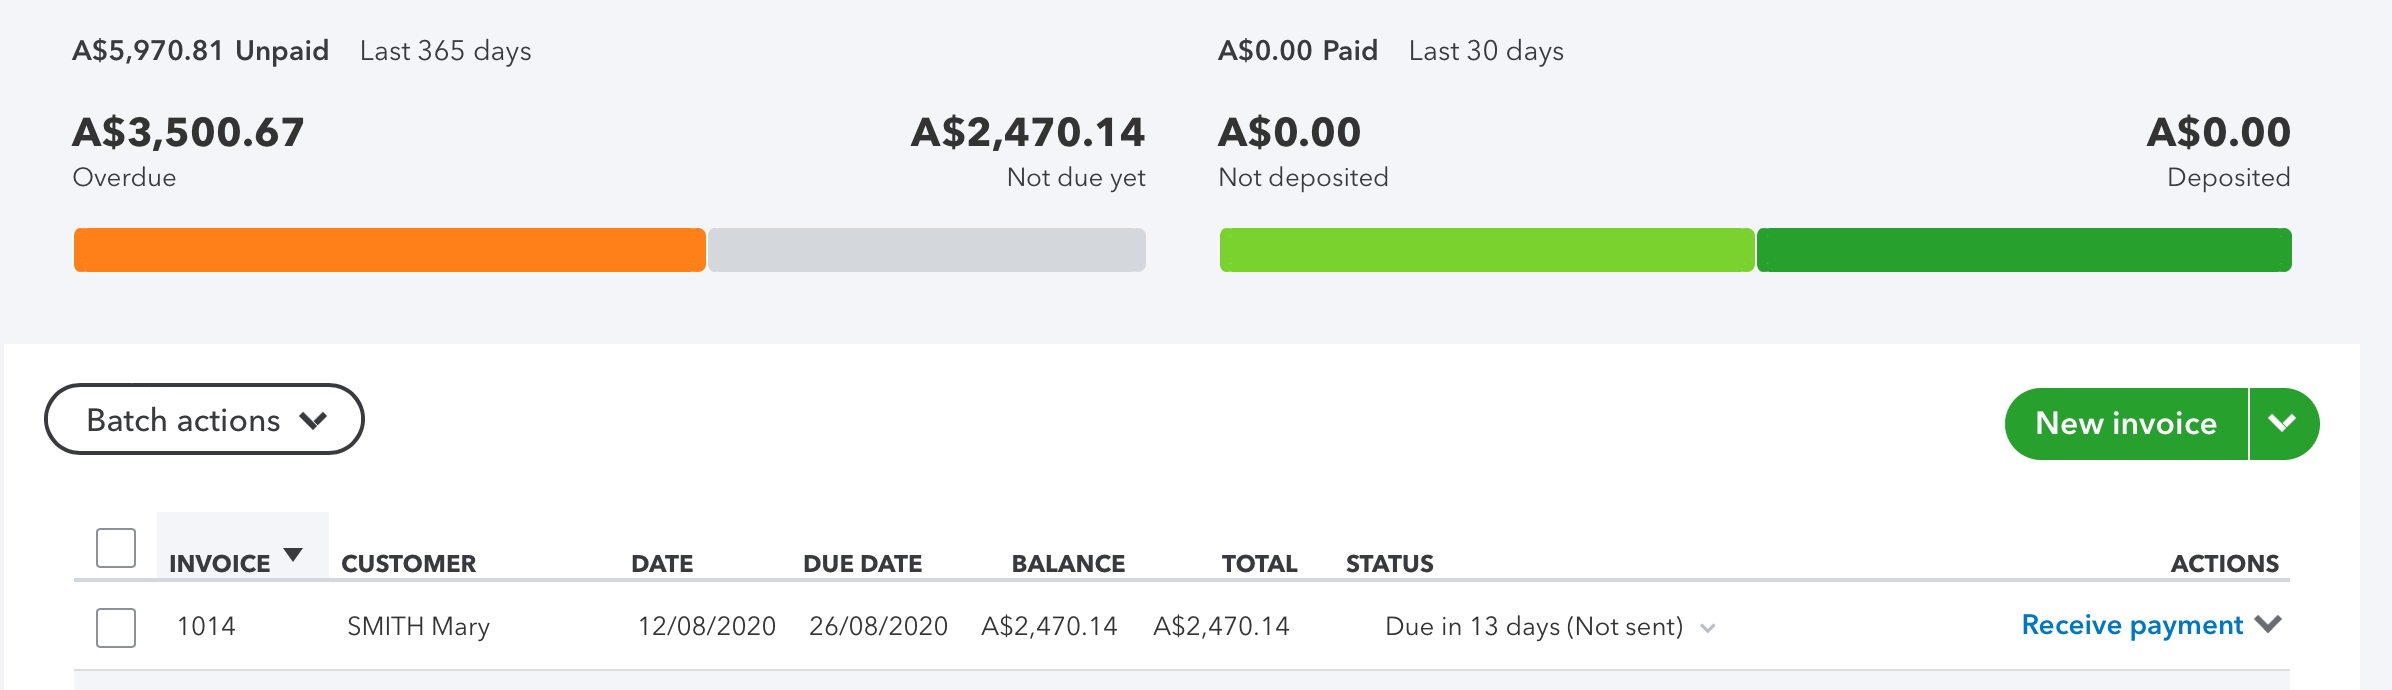Sort invoices by Customer column header
Image resolution: width=2392 pixels, height=690 pixels.
(408, 564)
